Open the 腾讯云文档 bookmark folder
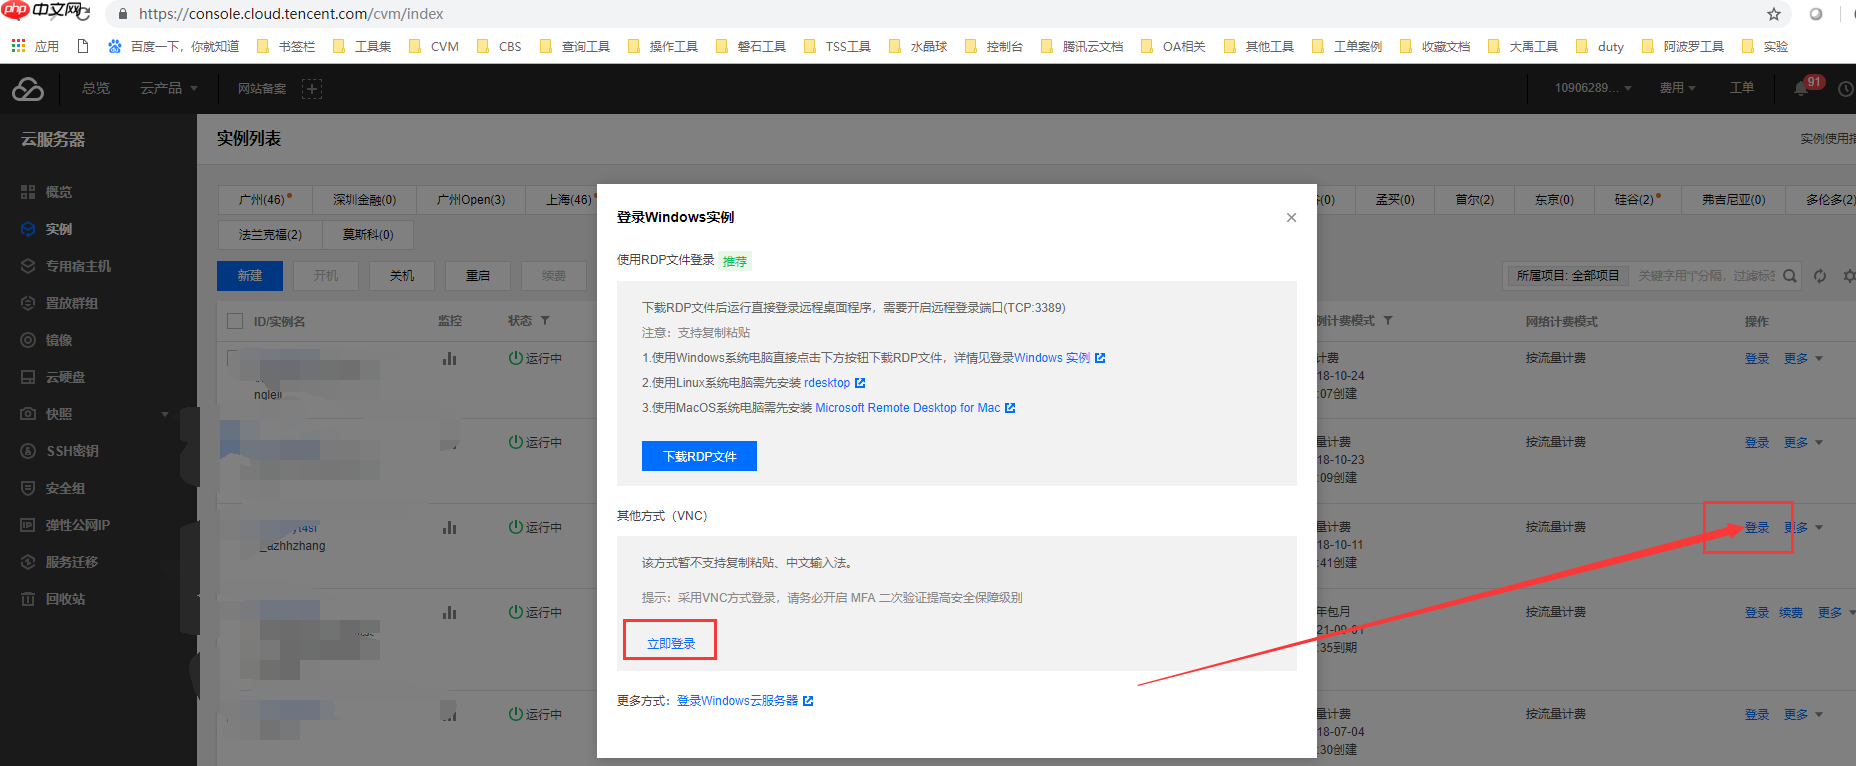Image resolution: width=1856 pixels, height=766 pixels. click(1082, 46)
